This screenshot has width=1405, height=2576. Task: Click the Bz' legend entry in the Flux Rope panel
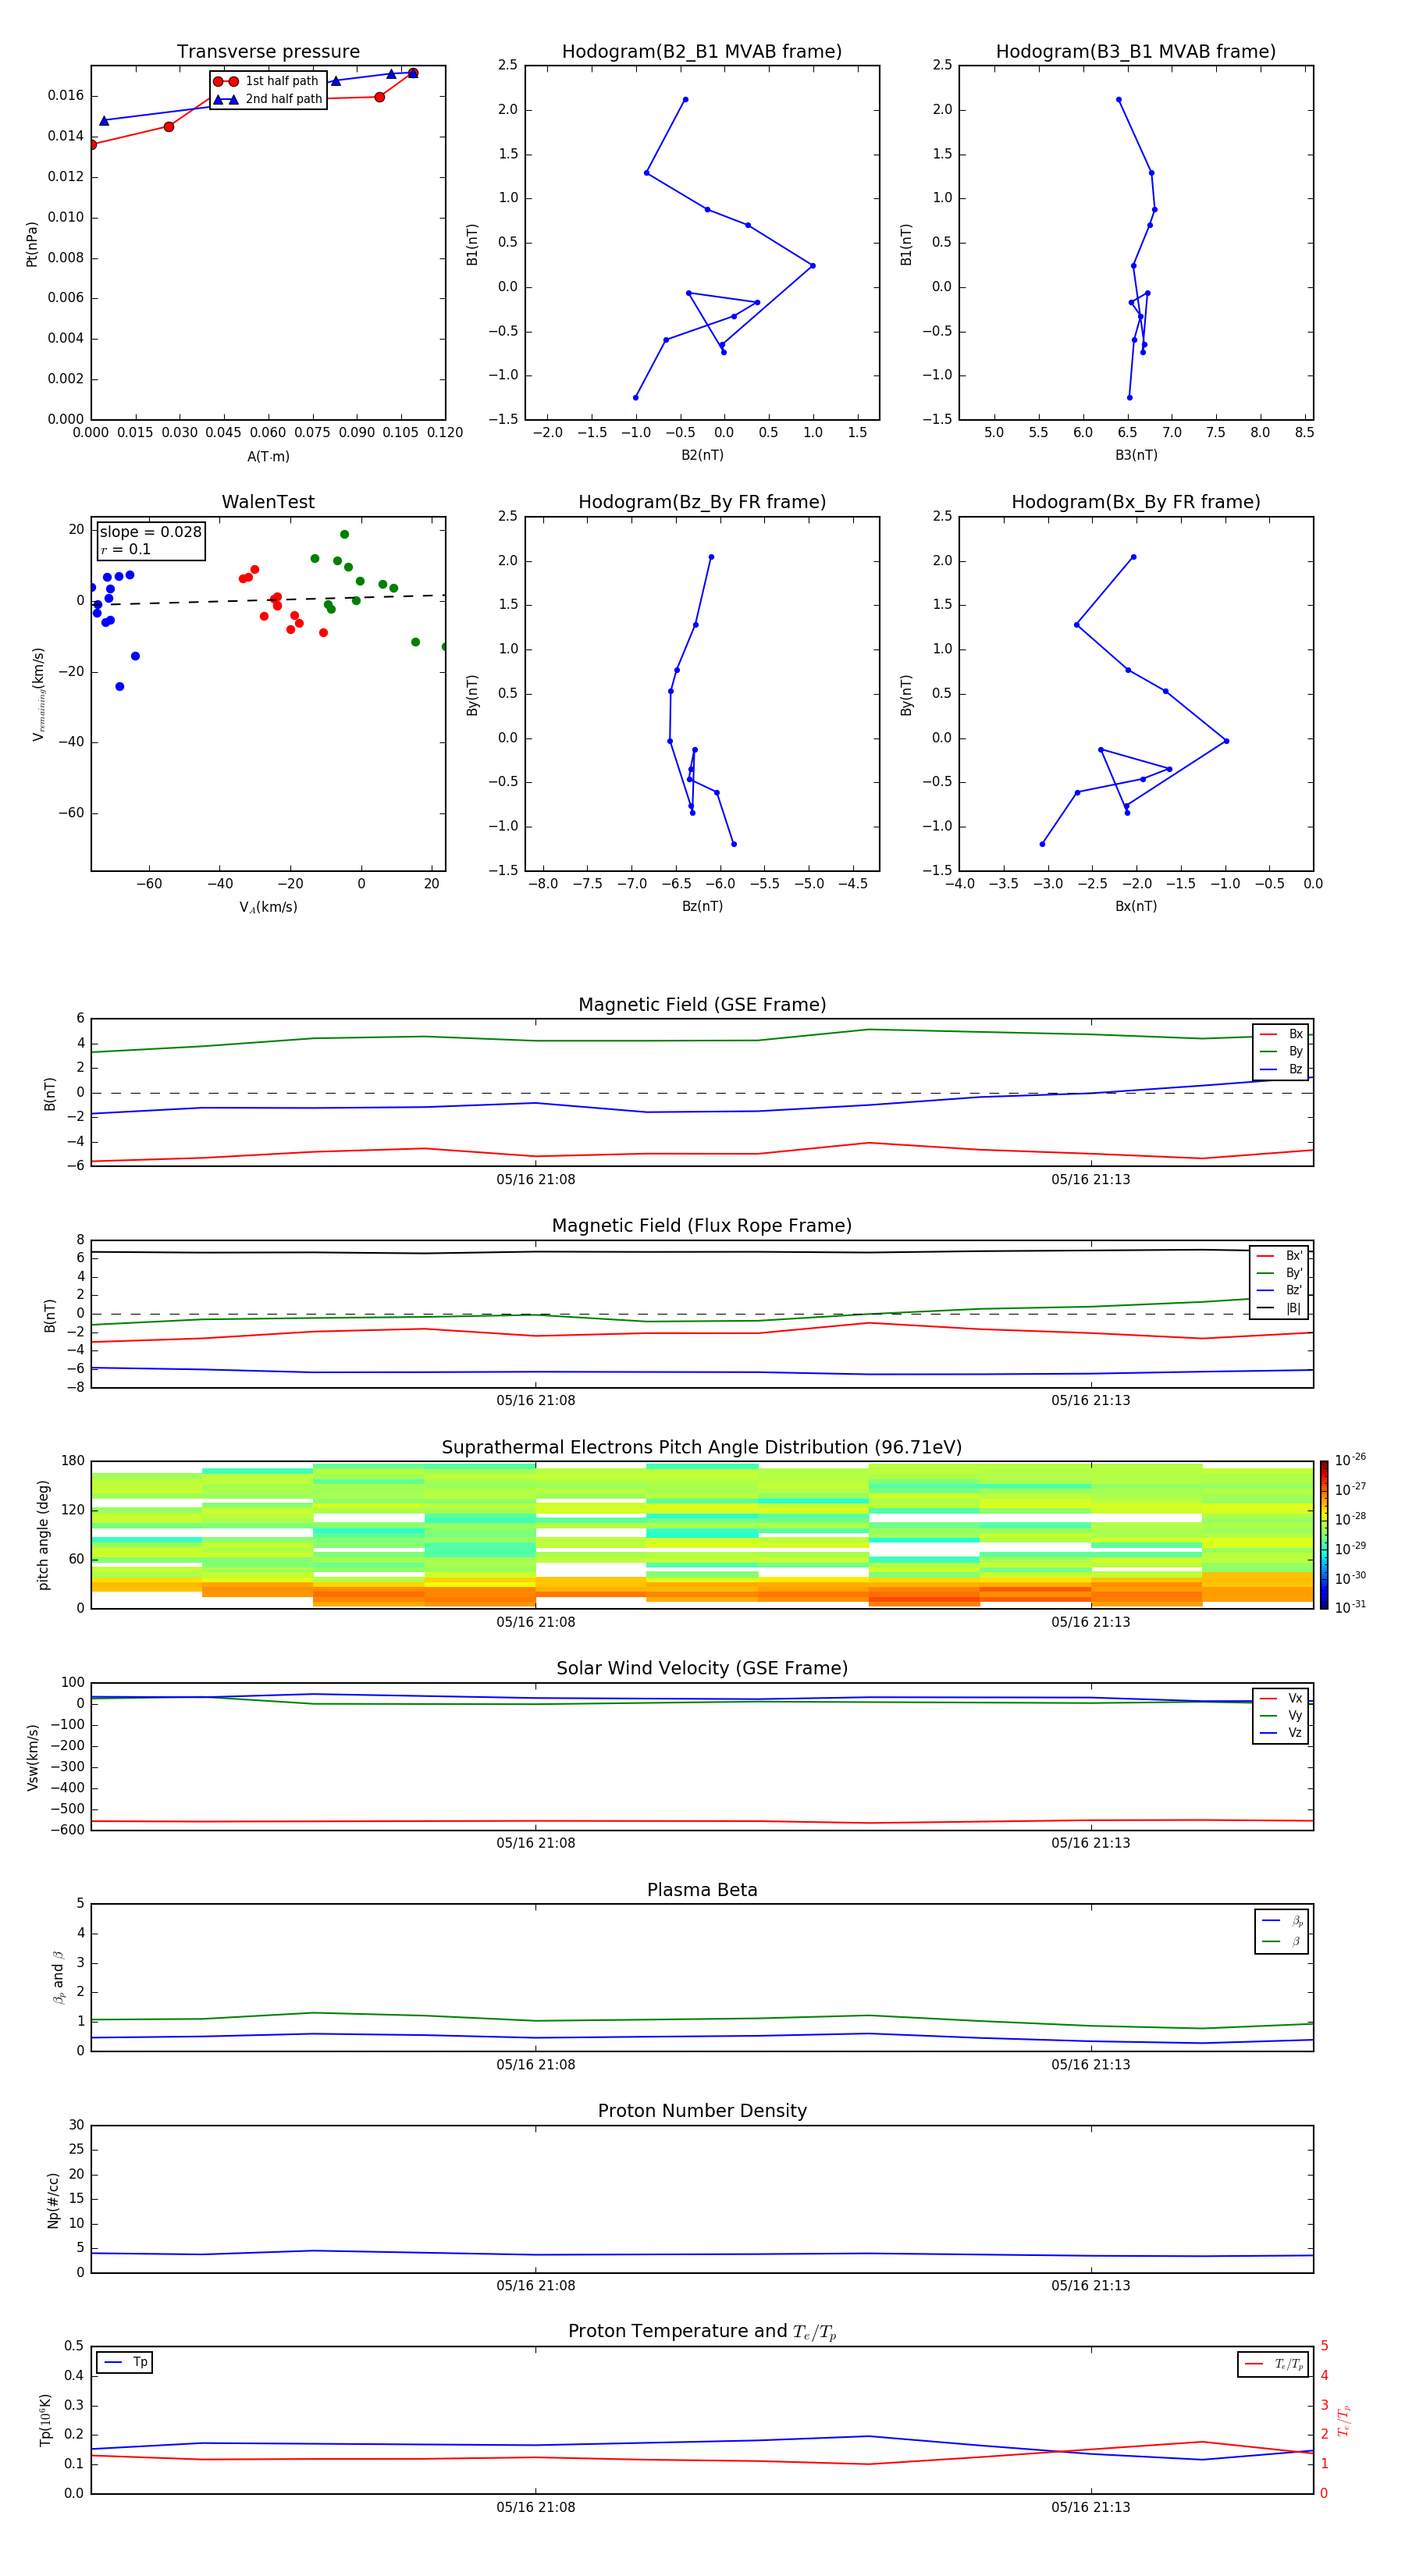1279,1291
